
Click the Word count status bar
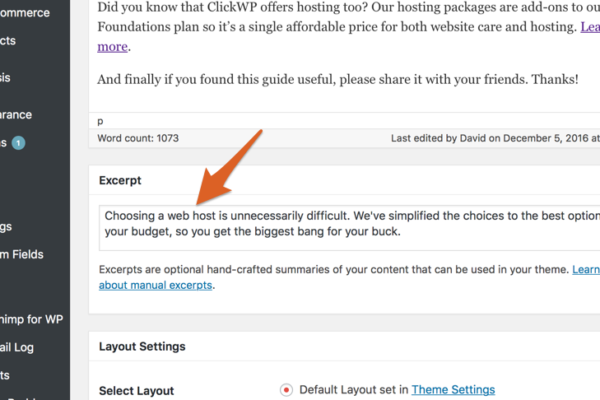point(138,138)
